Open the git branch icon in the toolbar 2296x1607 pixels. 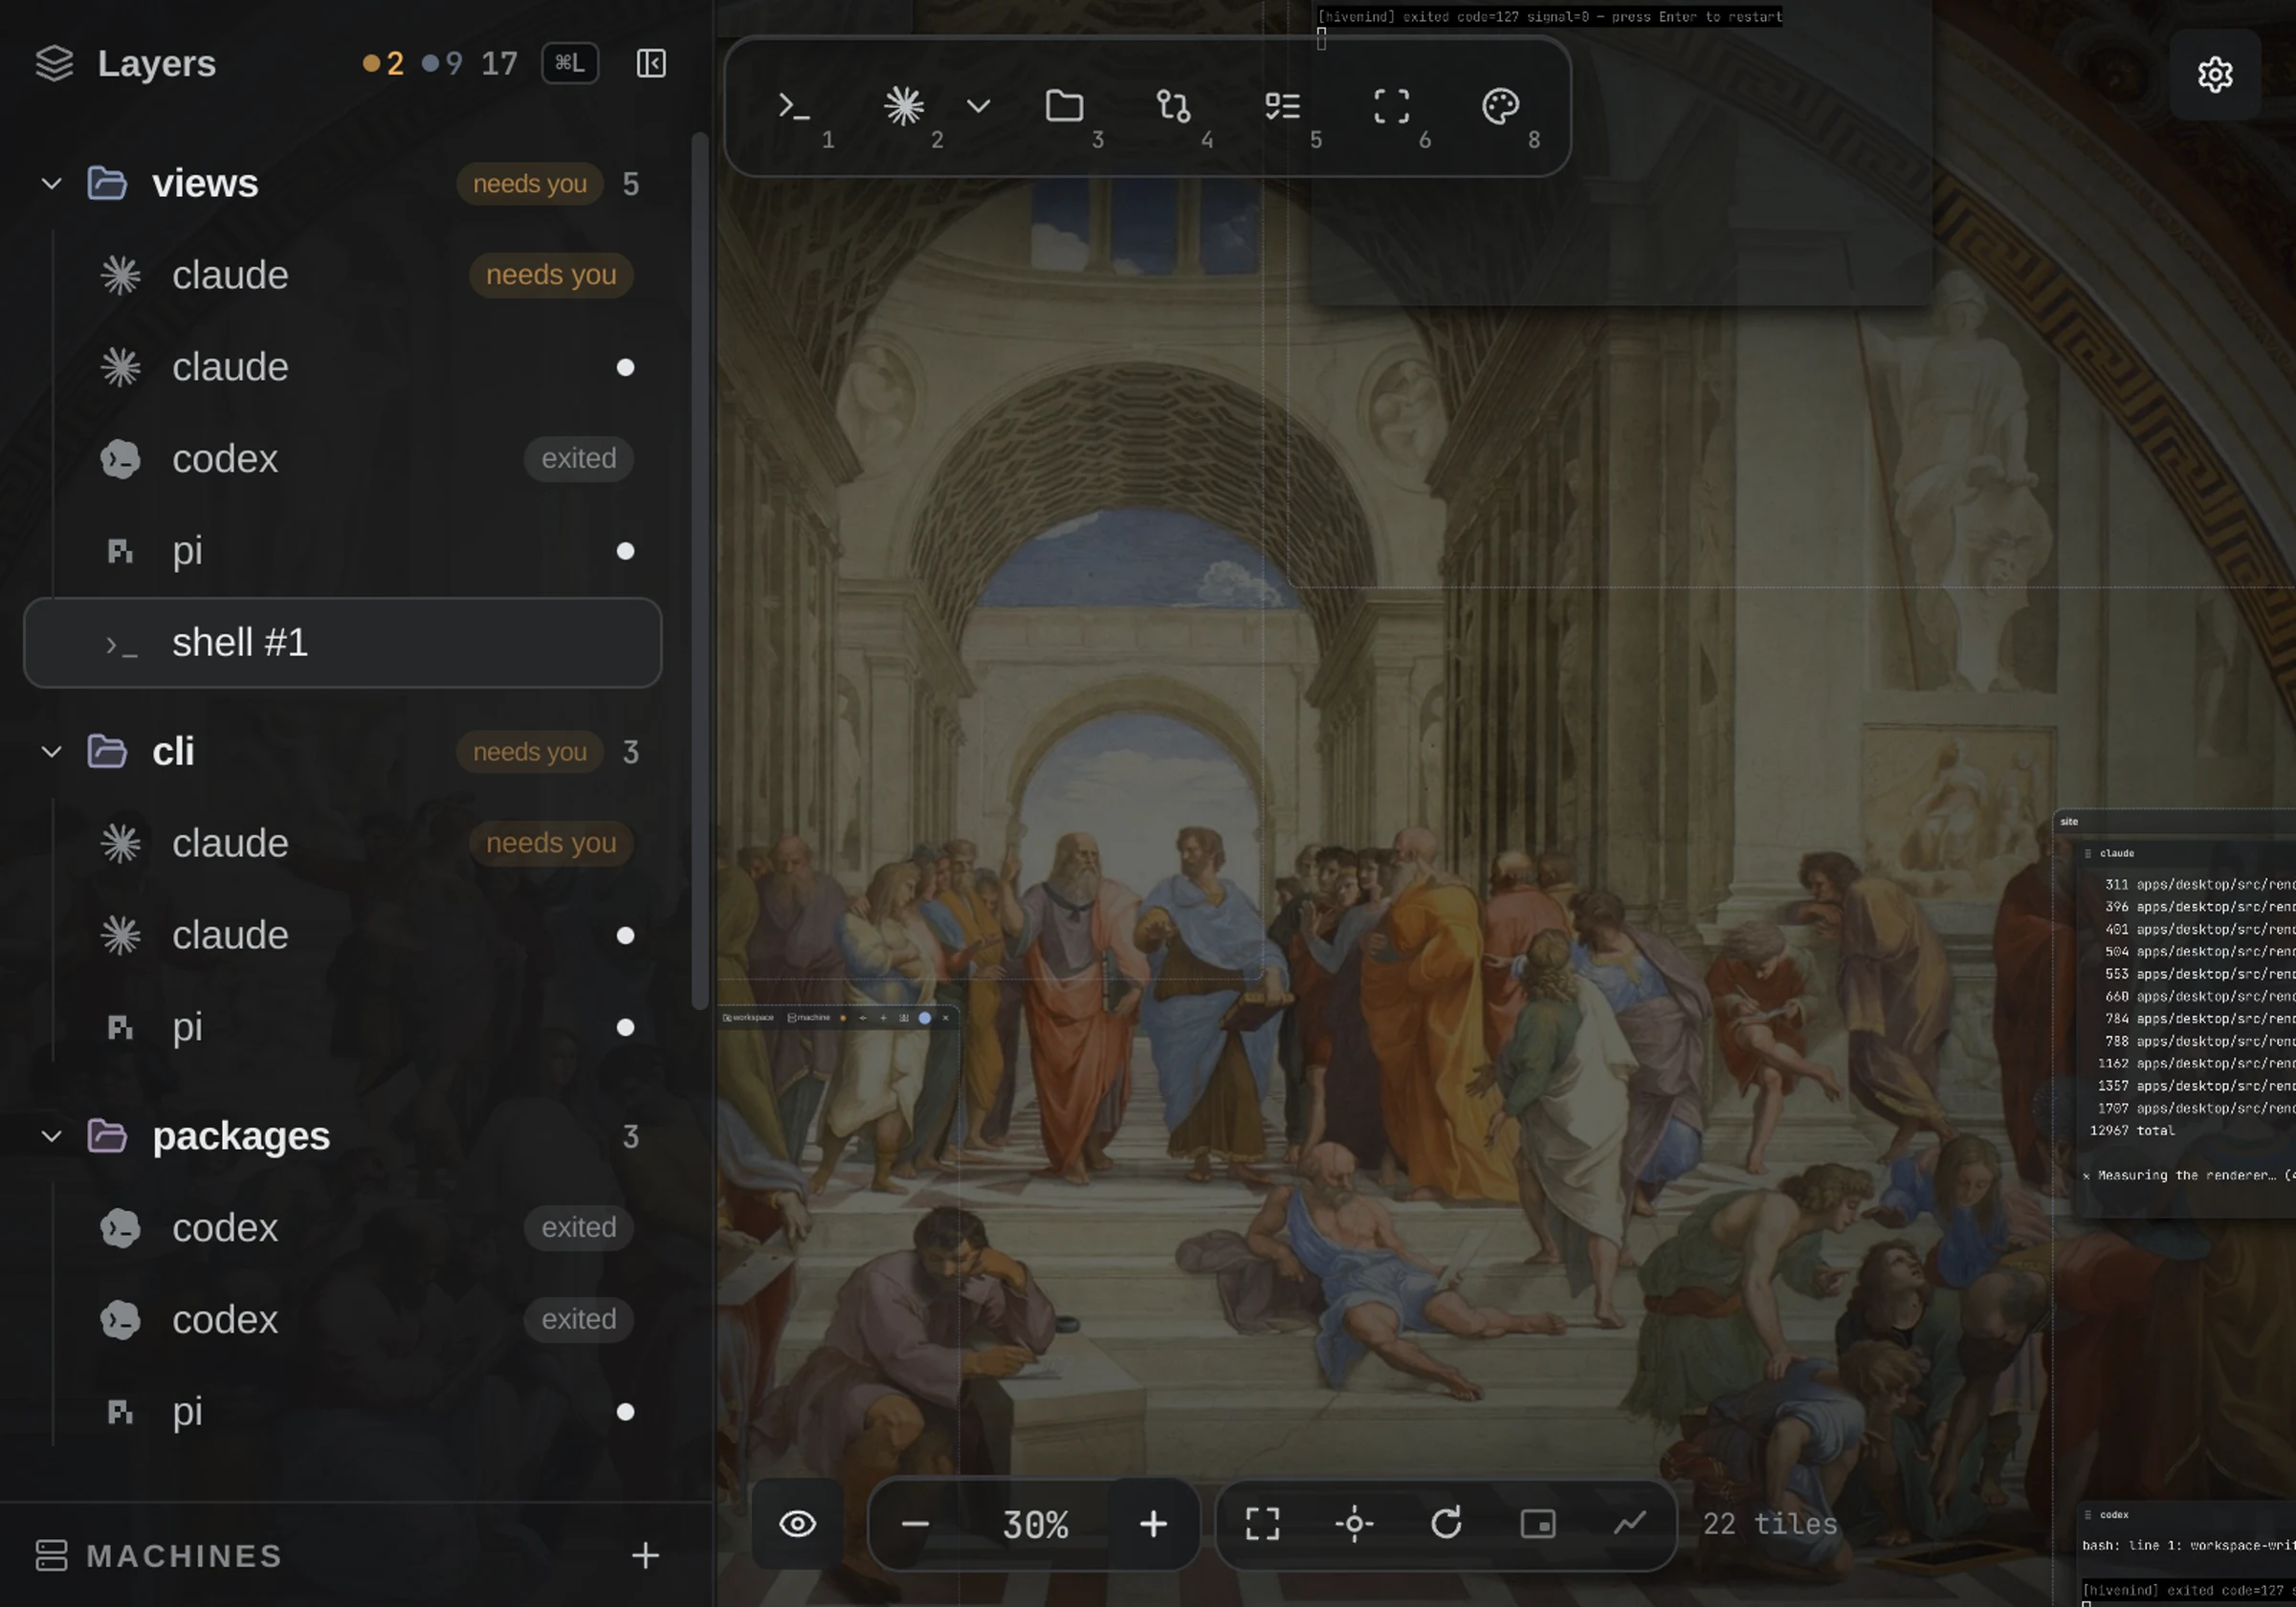(x=1173, y=106)
